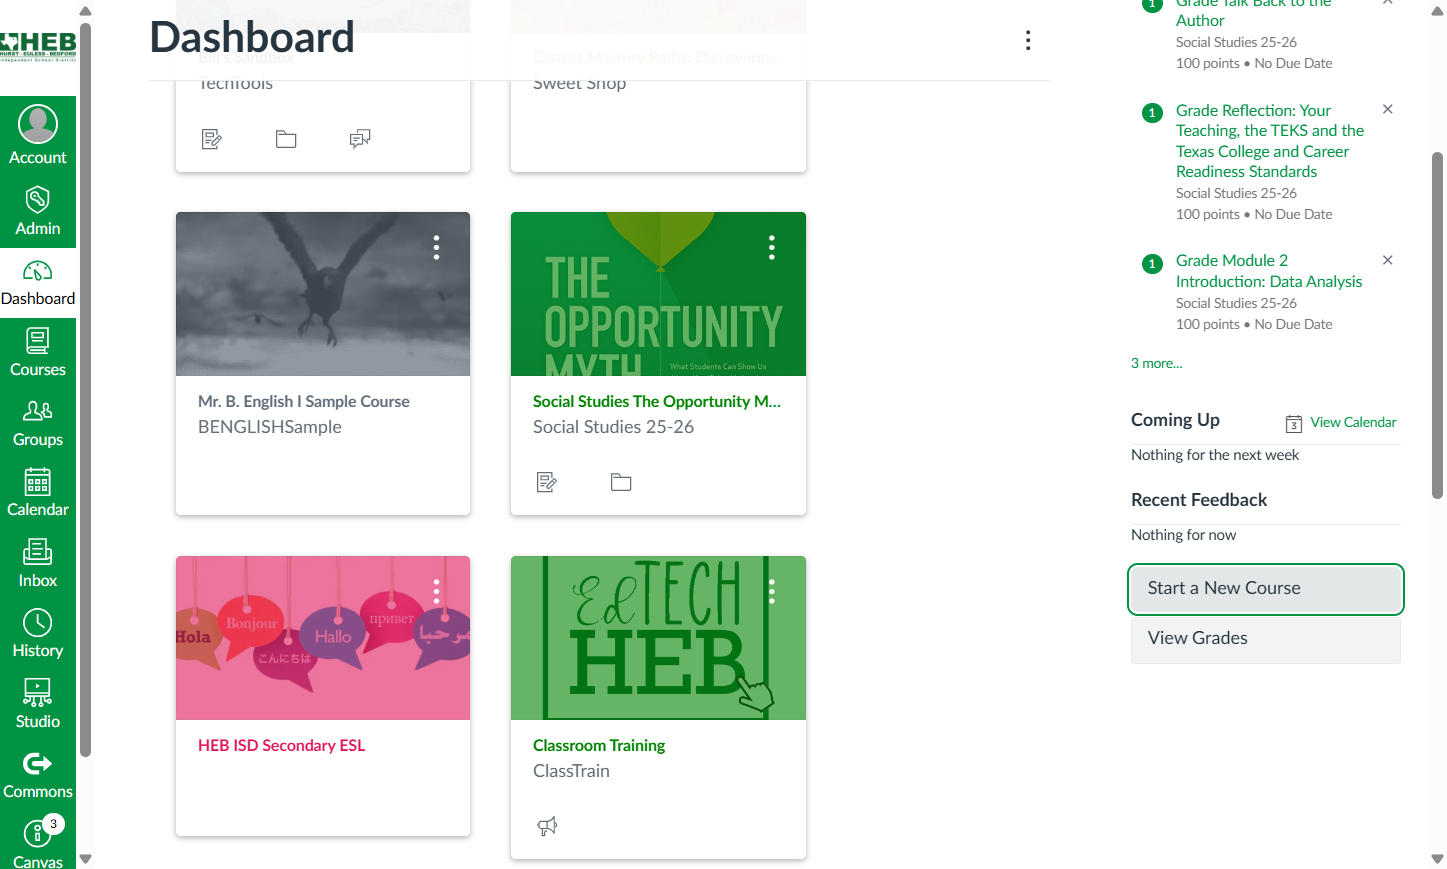Open Dashboard options three-dot menu
Screen dimensions: 1447x869
tap(1028, 40)
